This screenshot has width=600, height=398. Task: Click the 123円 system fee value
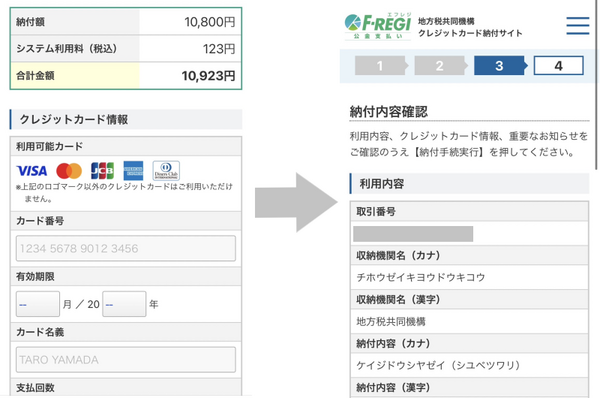click(x=219, y=49)
